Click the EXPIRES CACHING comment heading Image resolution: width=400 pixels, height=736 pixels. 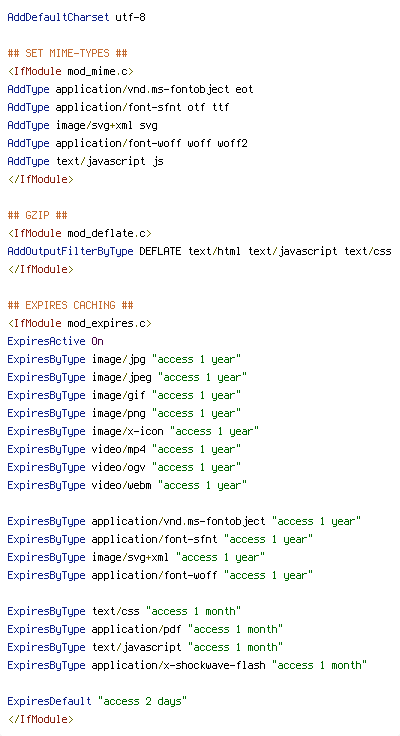70,305
